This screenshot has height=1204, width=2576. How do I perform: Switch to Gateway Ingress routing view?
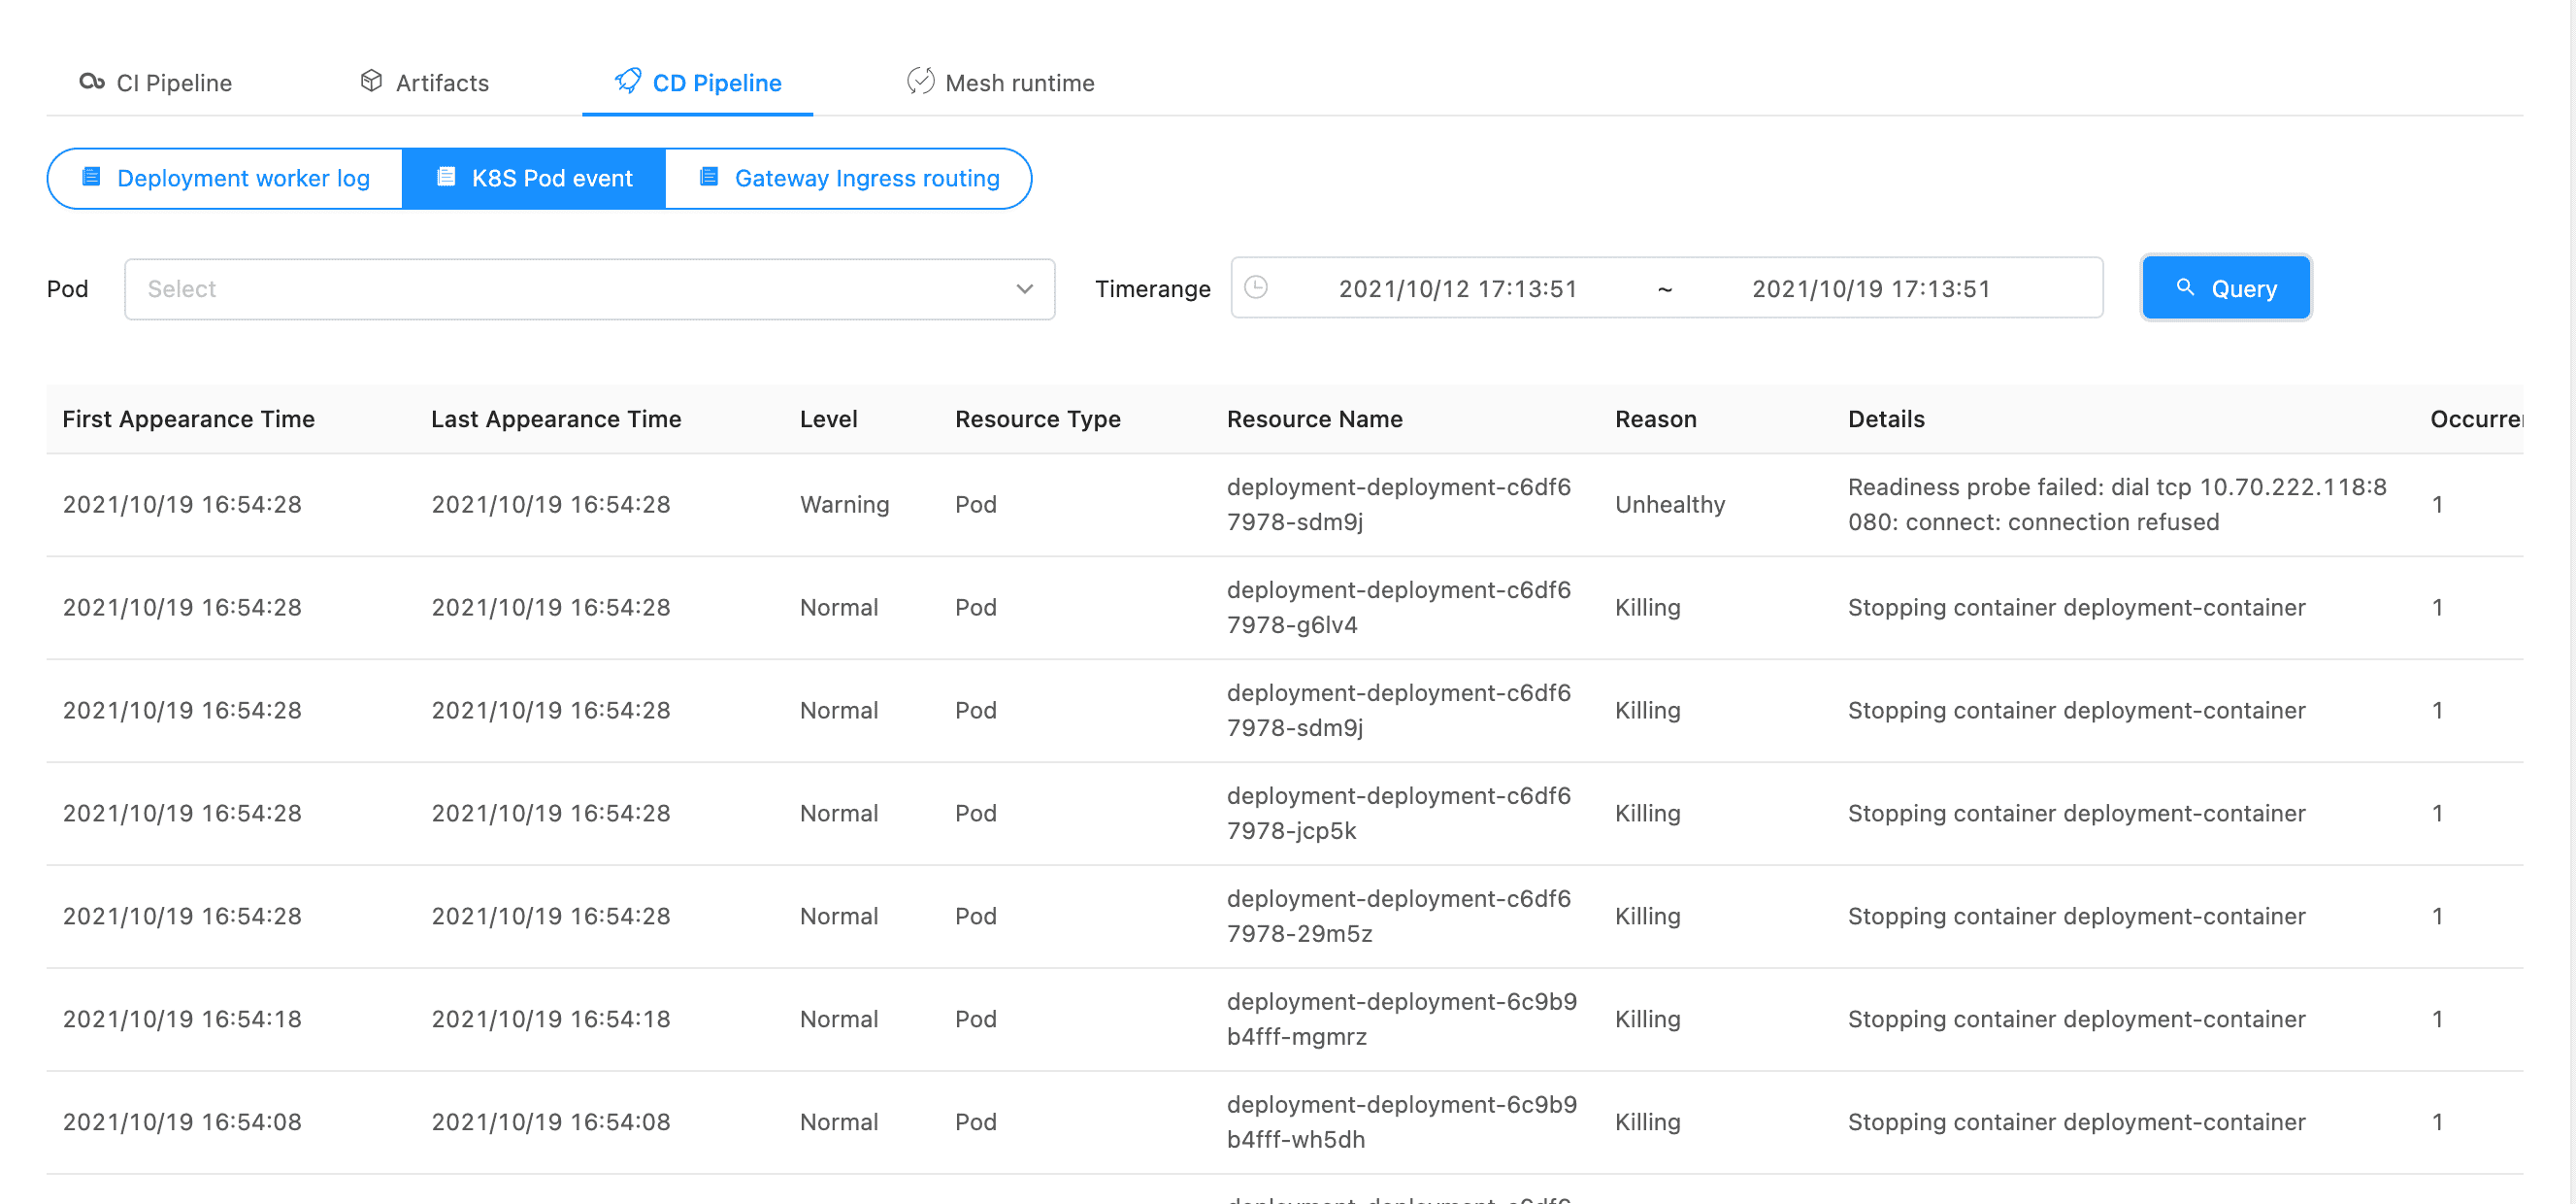click(x=849, y=179)
